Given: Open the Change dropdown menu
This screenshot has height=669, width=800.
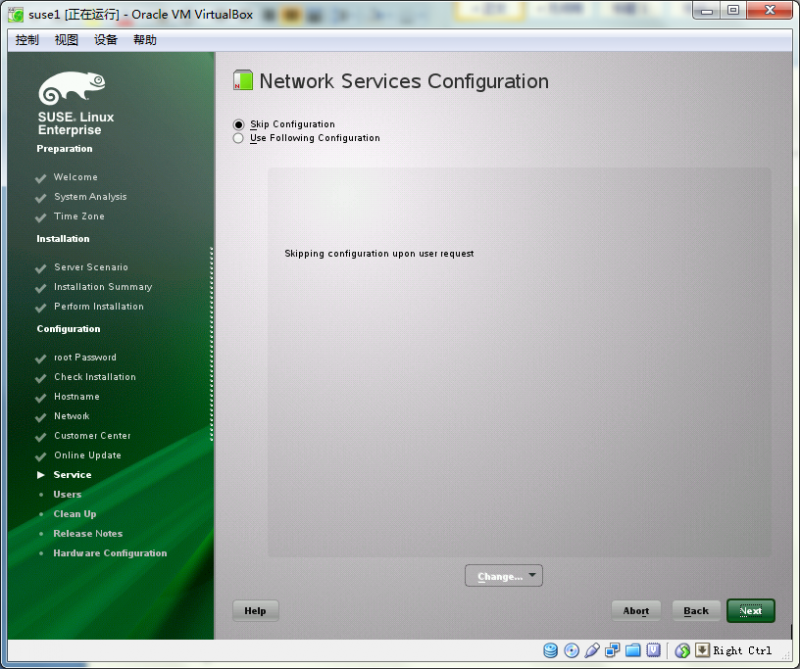Looking at the screenshot, I should [x=503, y=575].
